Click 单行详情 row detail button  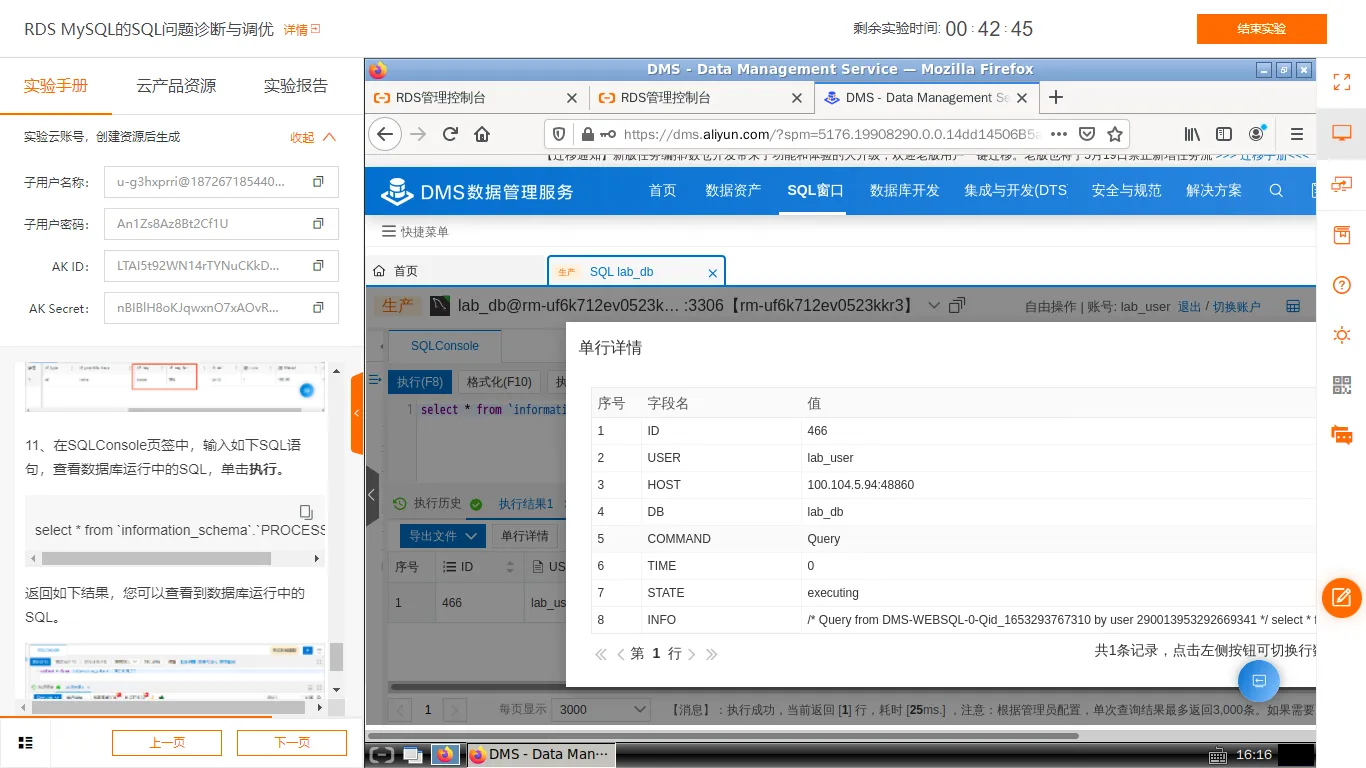click(525, 536)
